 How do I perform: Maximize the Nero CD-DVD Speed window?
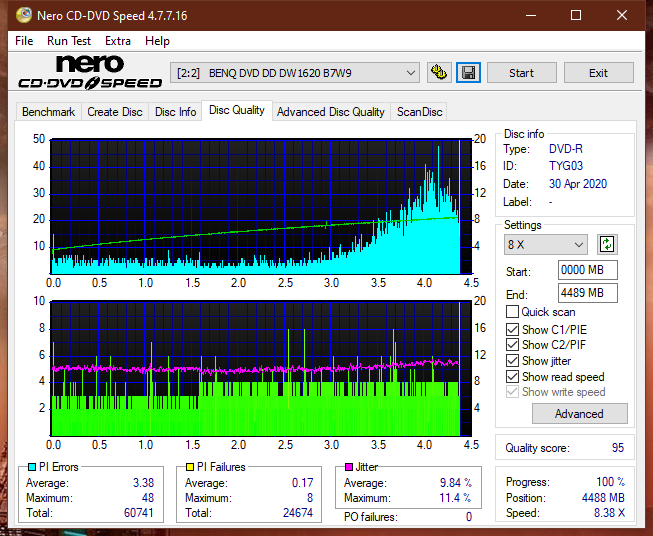pyautogui.click(x=576, y=15)
